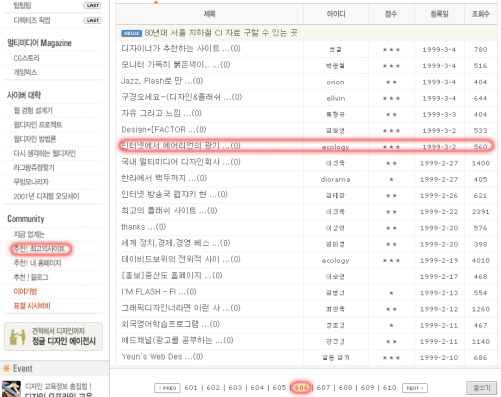This screenshot has height=397, width=501.
Task: Click the blue NEWS badge icon
Action: click(131, 33)
